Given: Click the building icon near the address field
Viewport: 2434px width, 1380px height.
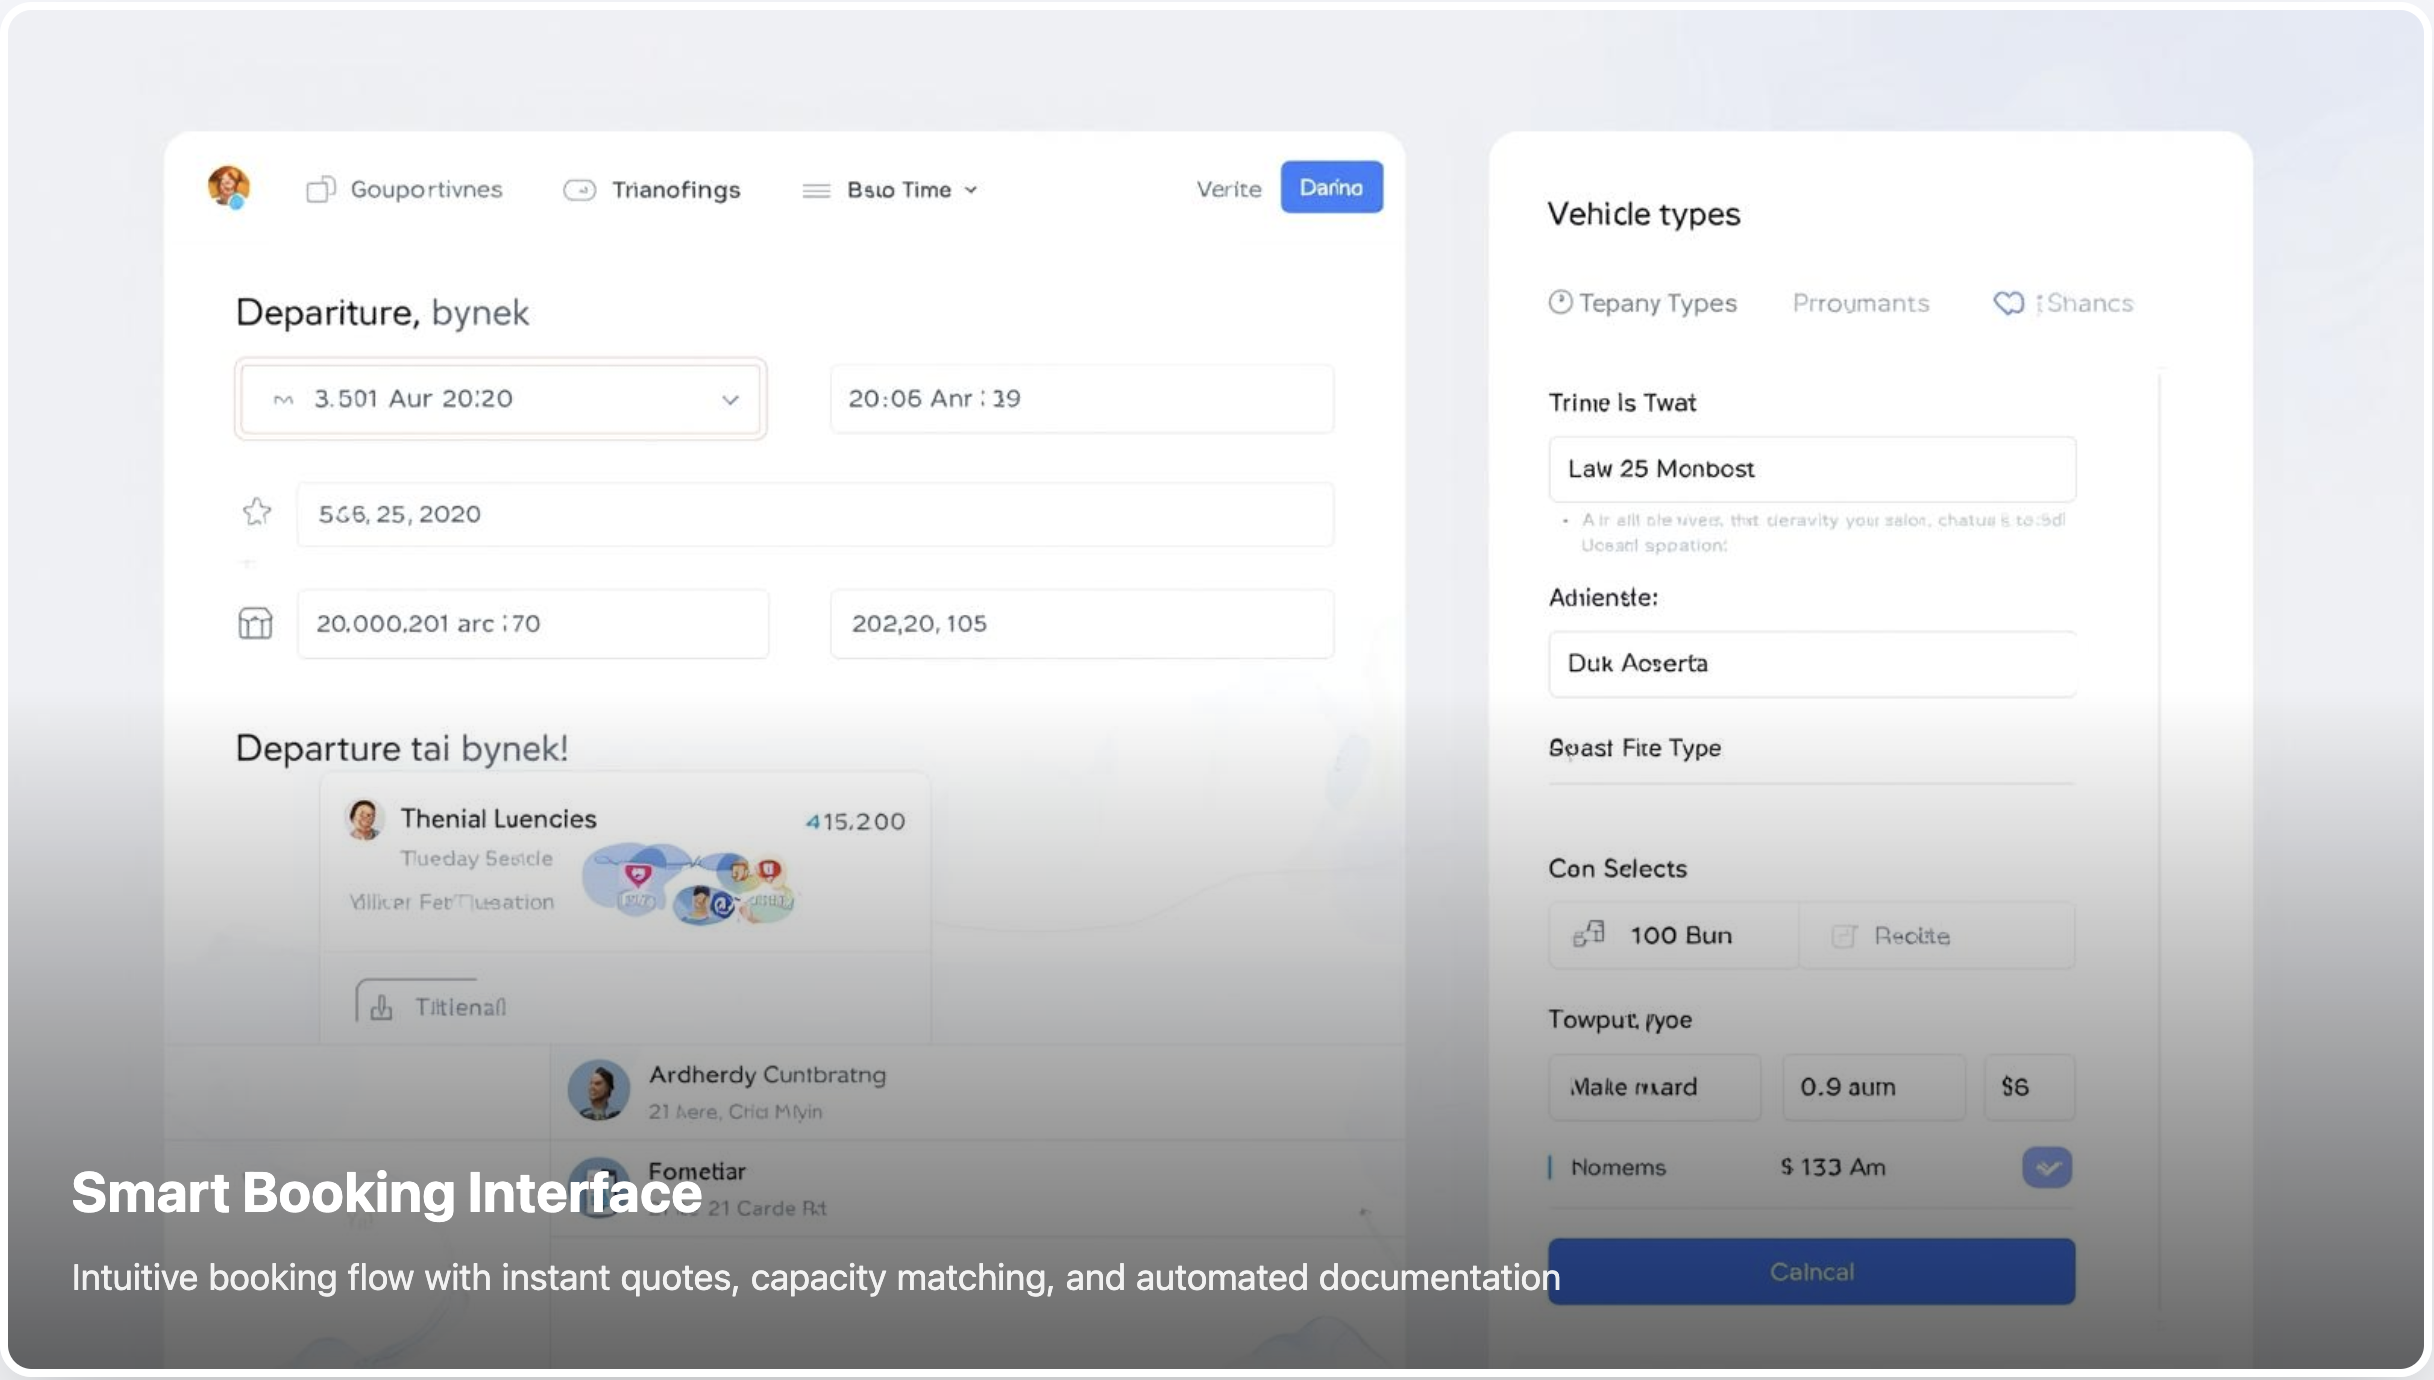Looking at the screenshot, I should (256, 623).
